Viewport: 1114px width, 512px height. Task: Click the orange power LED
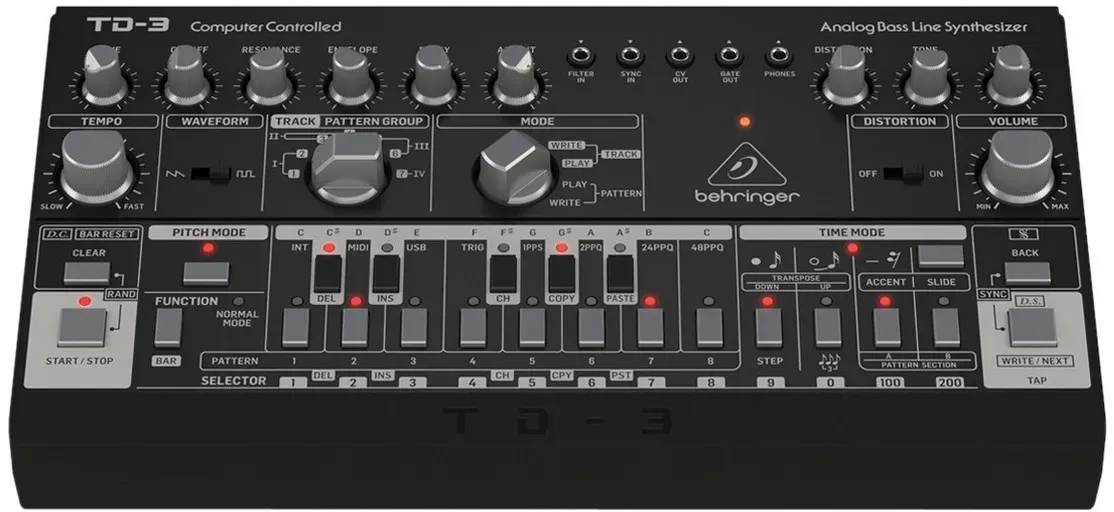click(x=745, y=121)
